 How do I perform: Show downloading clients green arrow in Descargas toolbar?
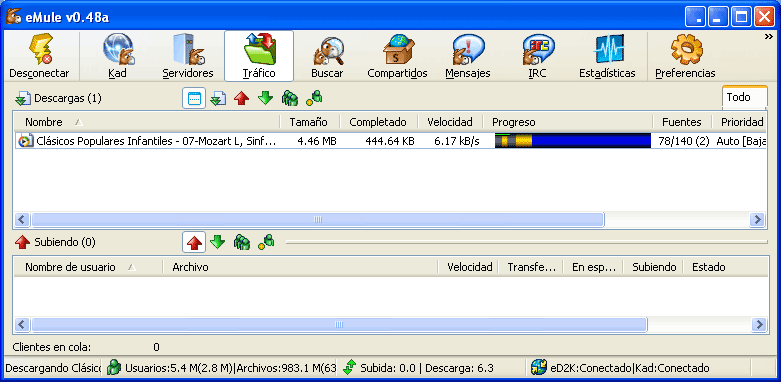tap(265, 98)
